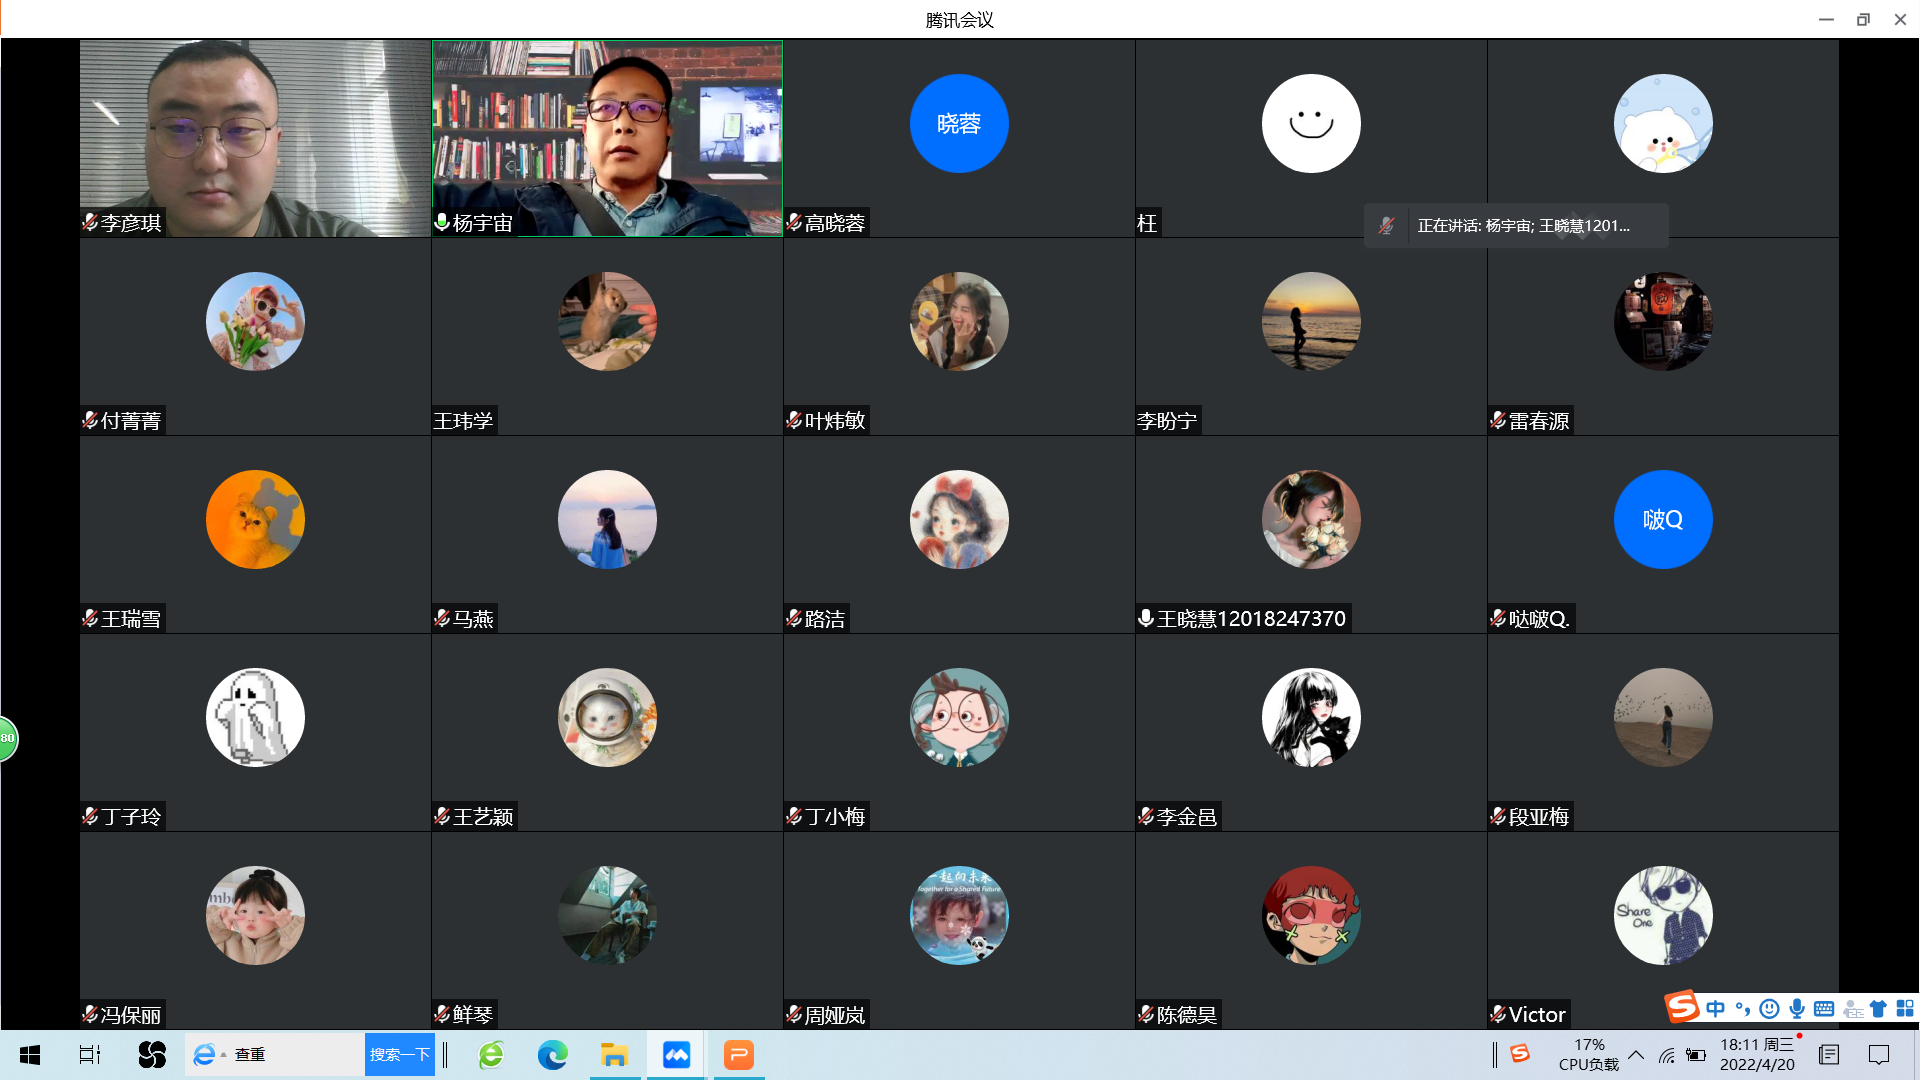Click the Sogou voice input microphone icon
Screen dimensions: 1920x1080
tap(1797, 1008)
